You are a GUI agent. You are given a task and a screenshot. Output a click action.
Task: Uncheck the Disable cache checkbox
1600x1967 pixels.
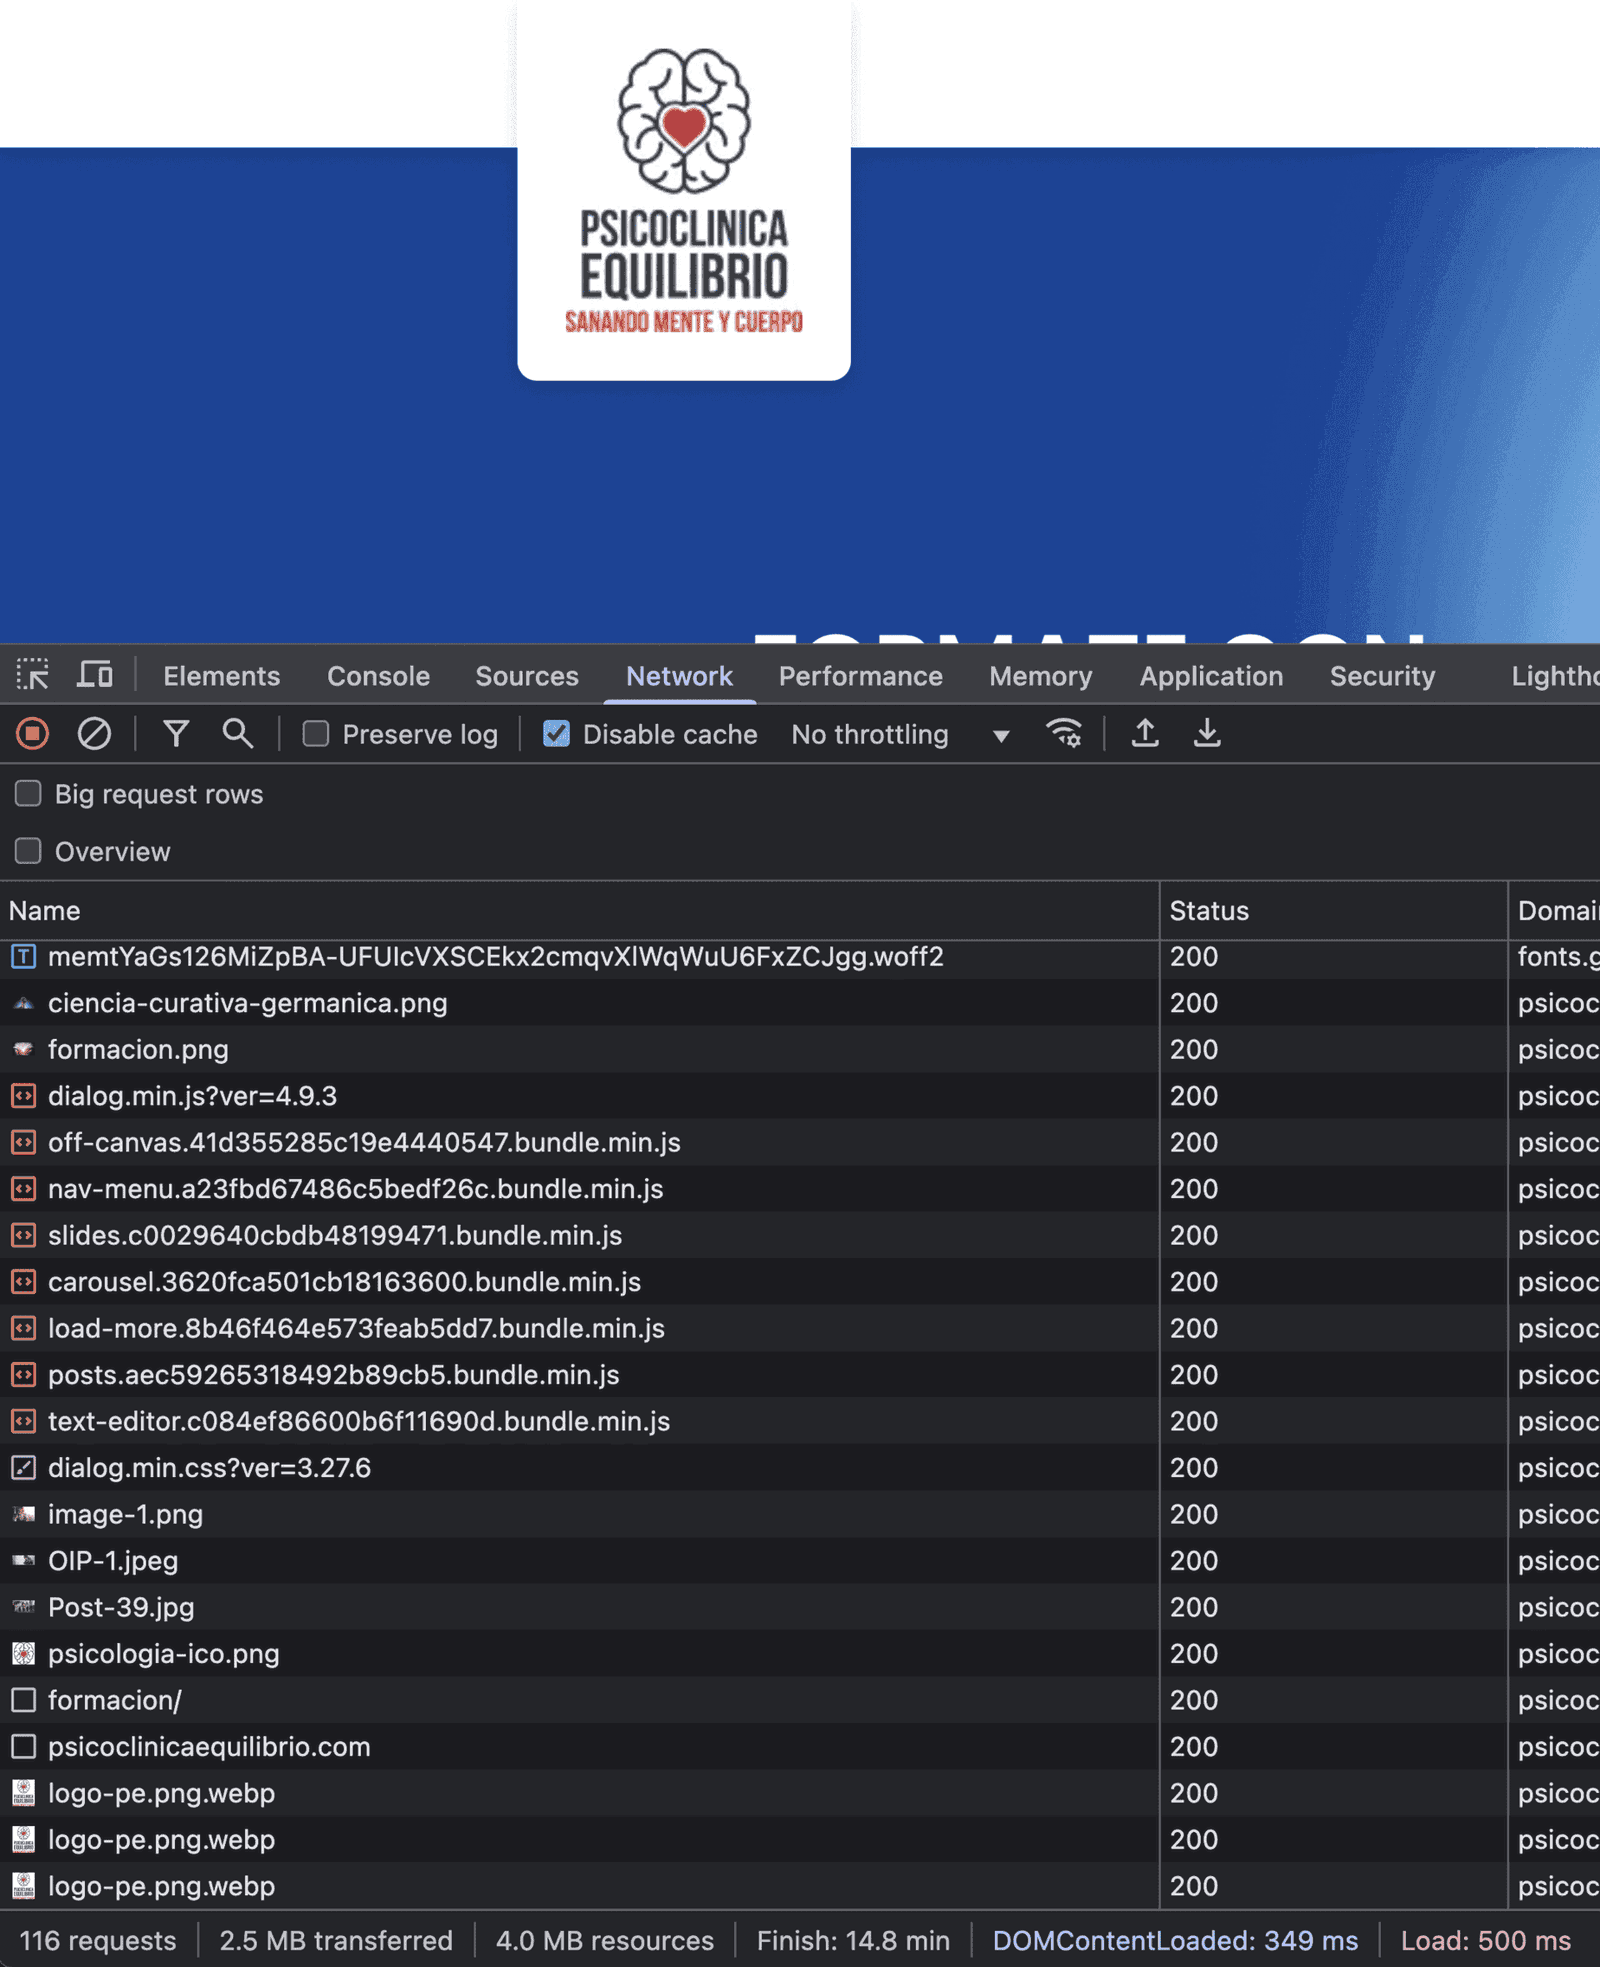pyautogui.click(x=556, y=734)
